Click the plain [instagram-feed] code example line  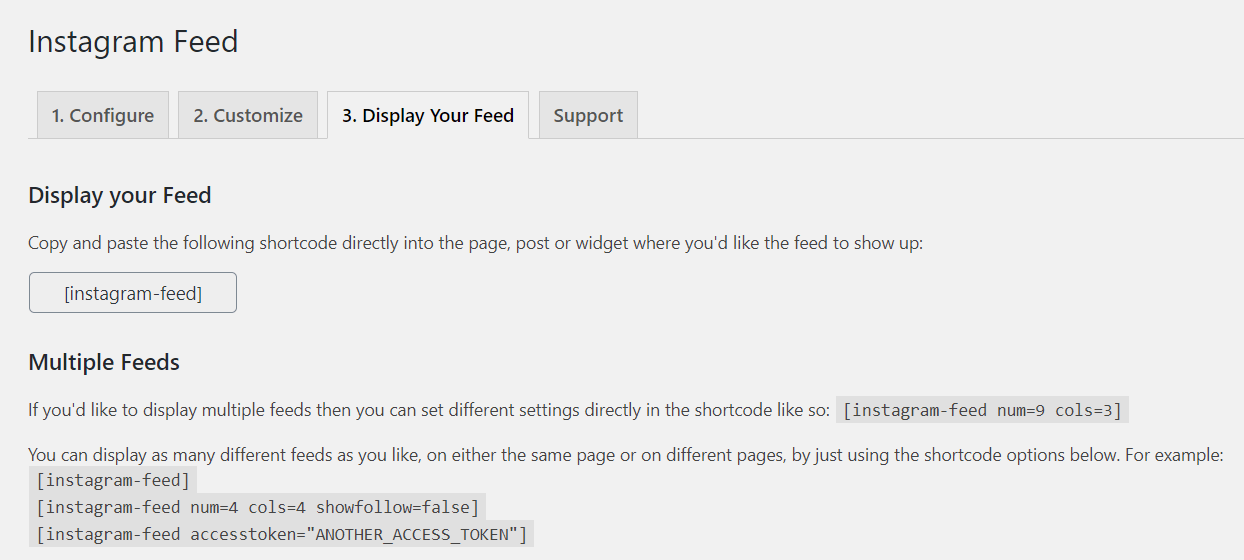113,481
